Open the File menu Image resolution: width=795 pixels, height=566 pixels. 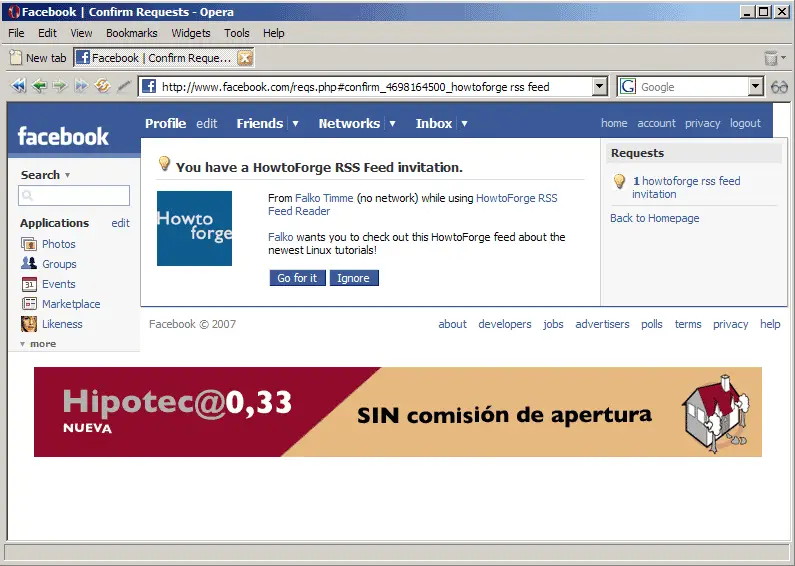pyautogui.click(x=16, y=33)
